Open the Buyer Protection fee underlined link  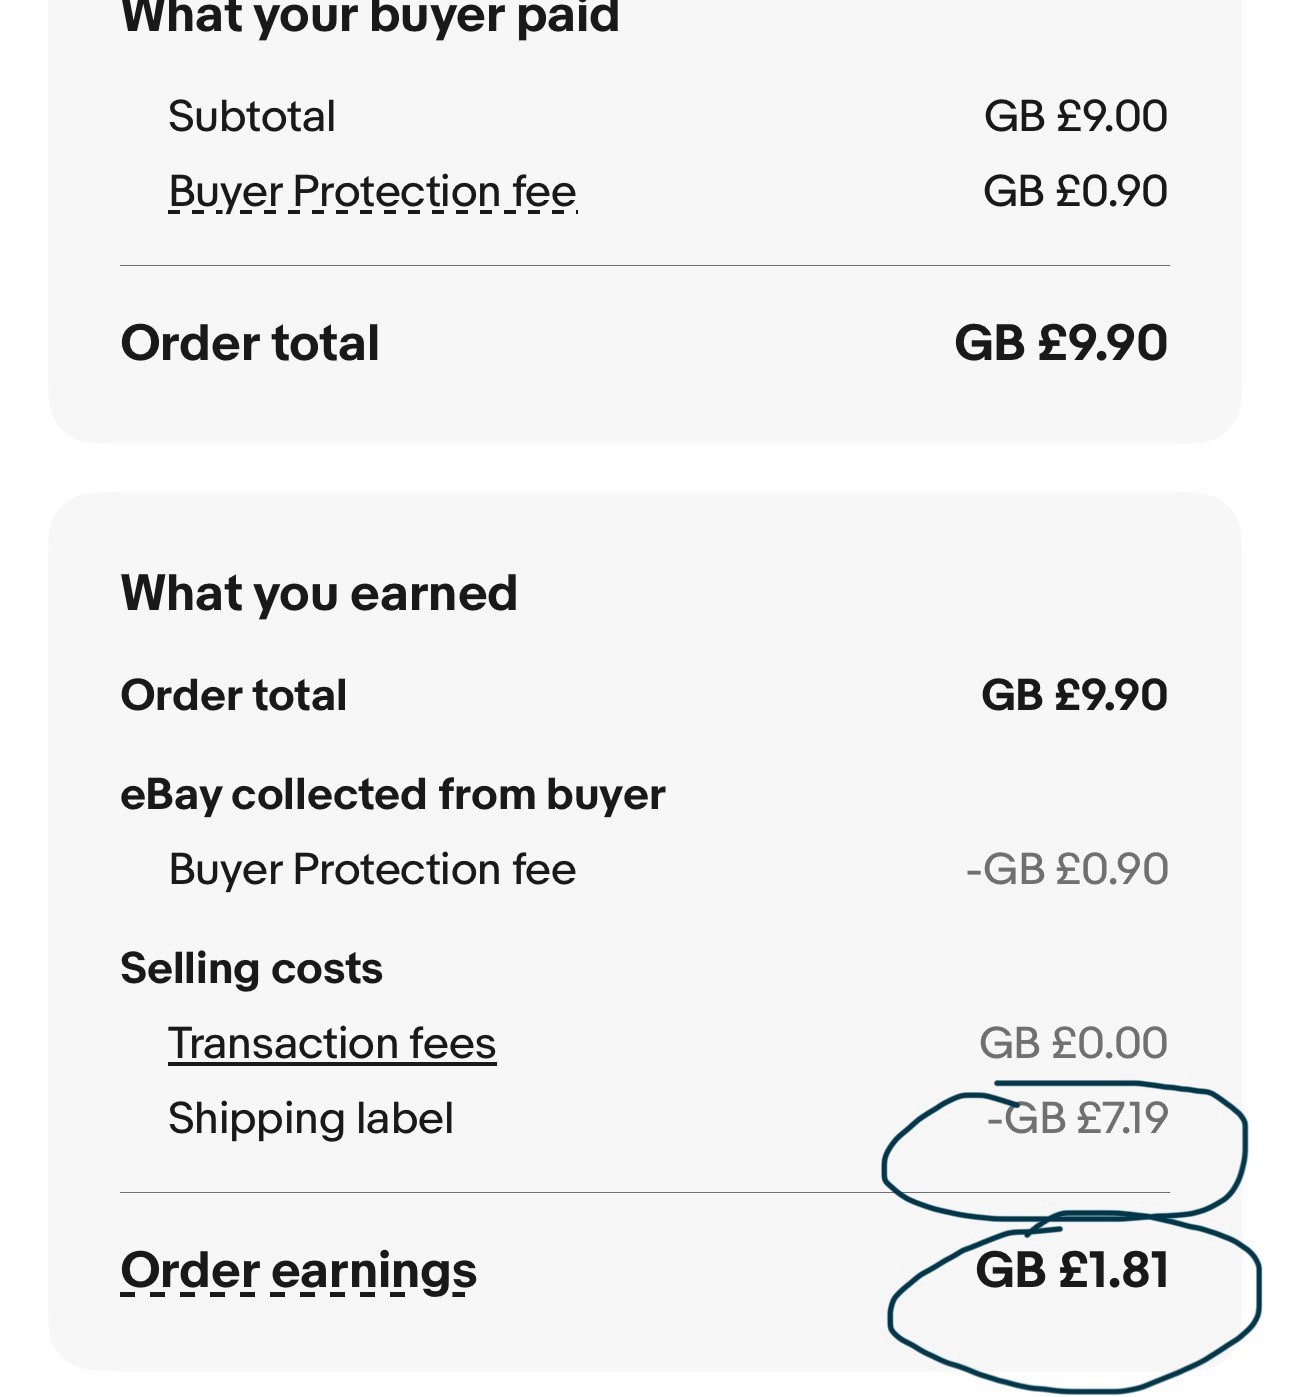click(372, 192)
